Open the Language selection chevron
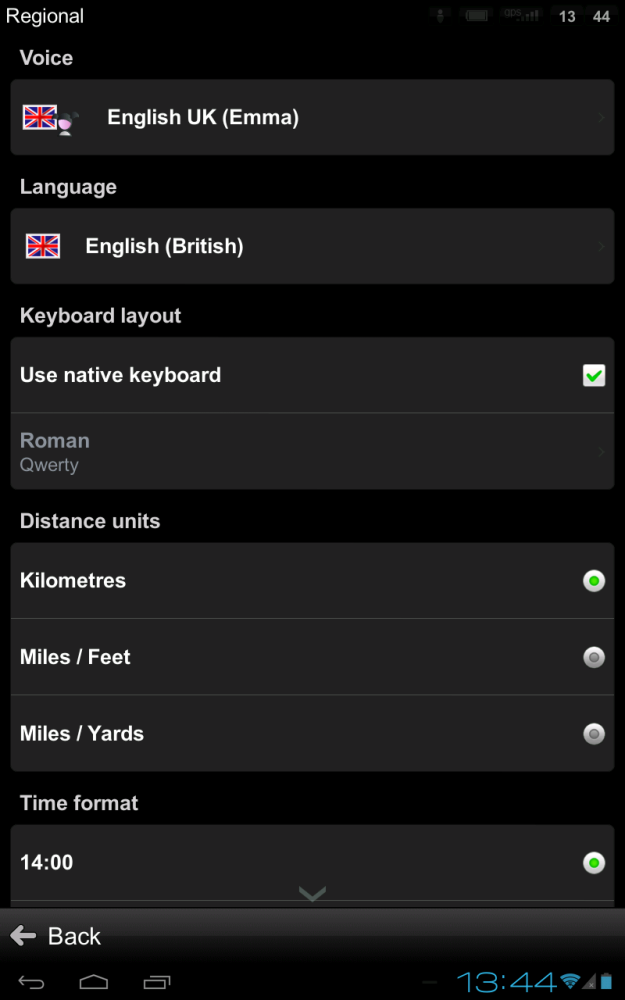The height and width of the screenshot is (1000, 625). click(601, 246)
